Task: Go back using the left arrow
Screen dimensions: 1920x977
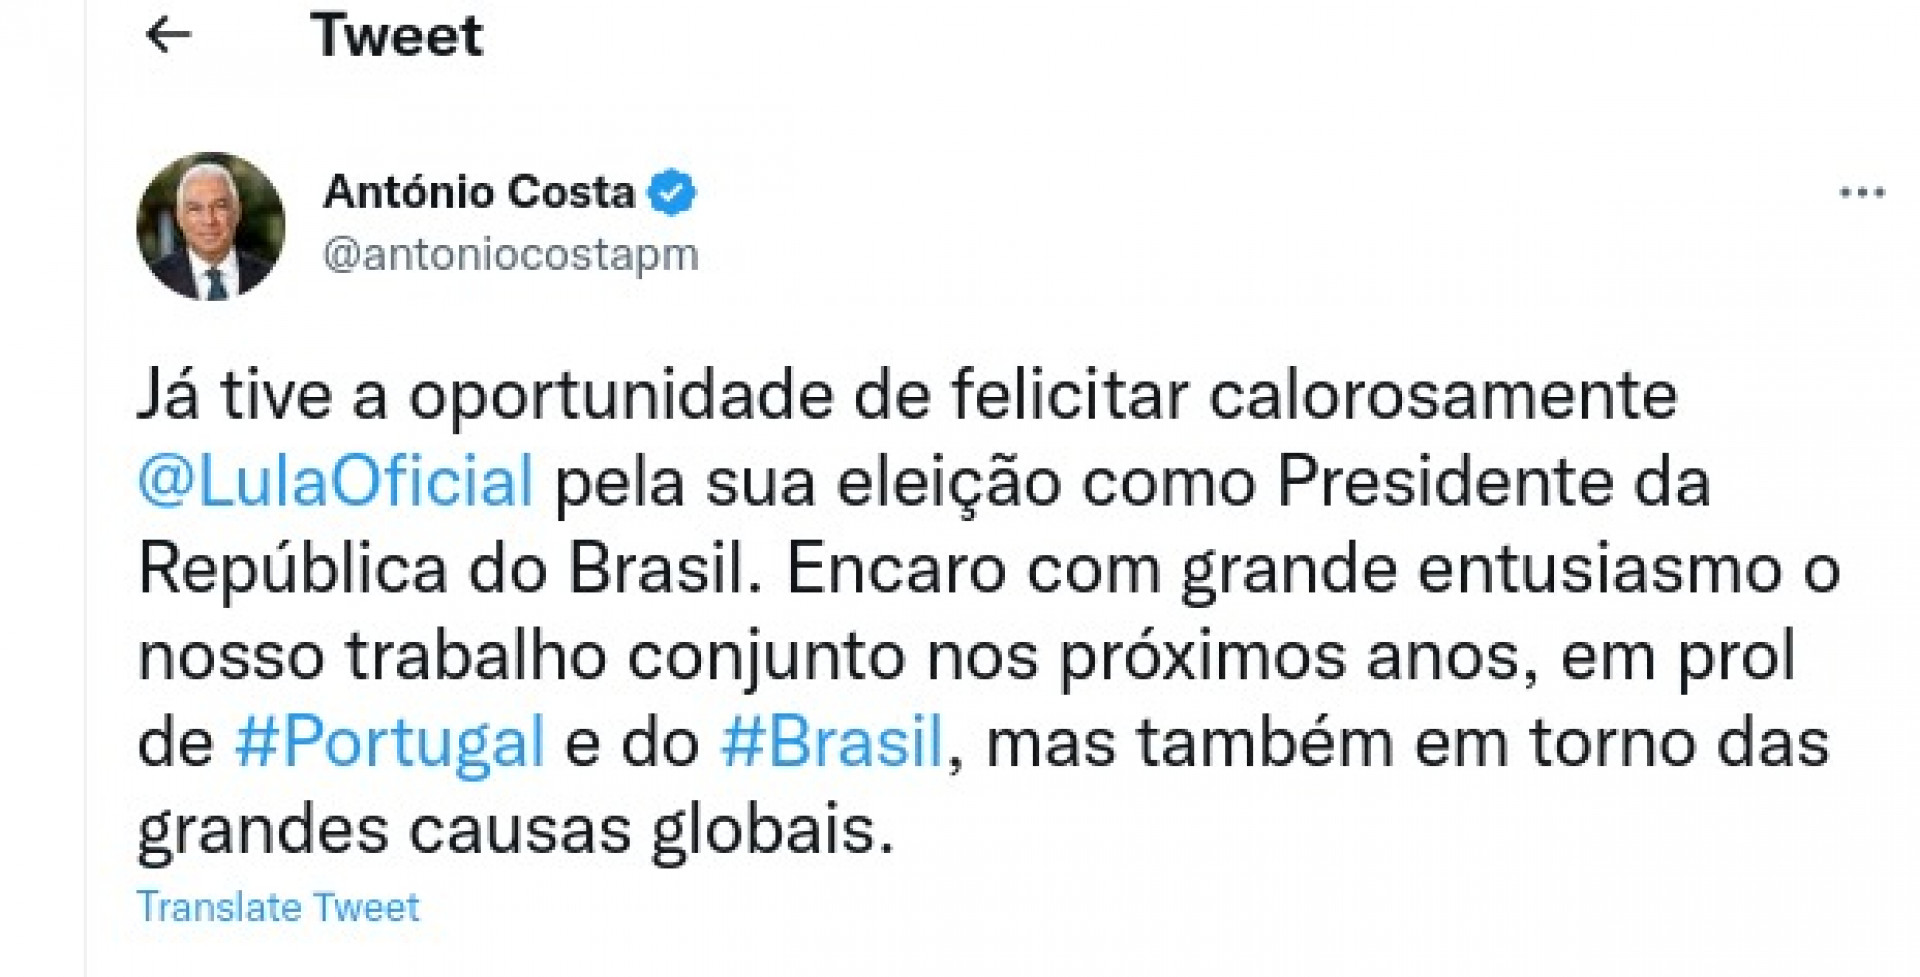Action: point(168,36)
